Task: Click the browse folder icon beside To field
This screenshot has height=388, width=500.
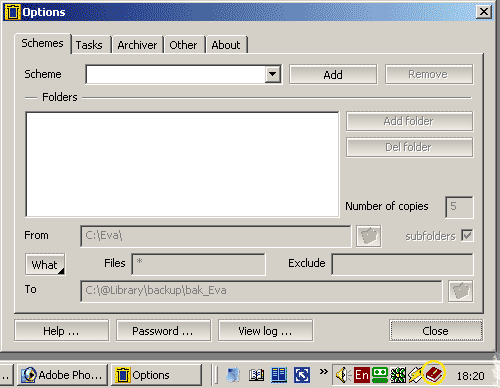Action: click(x=461, y=291)
